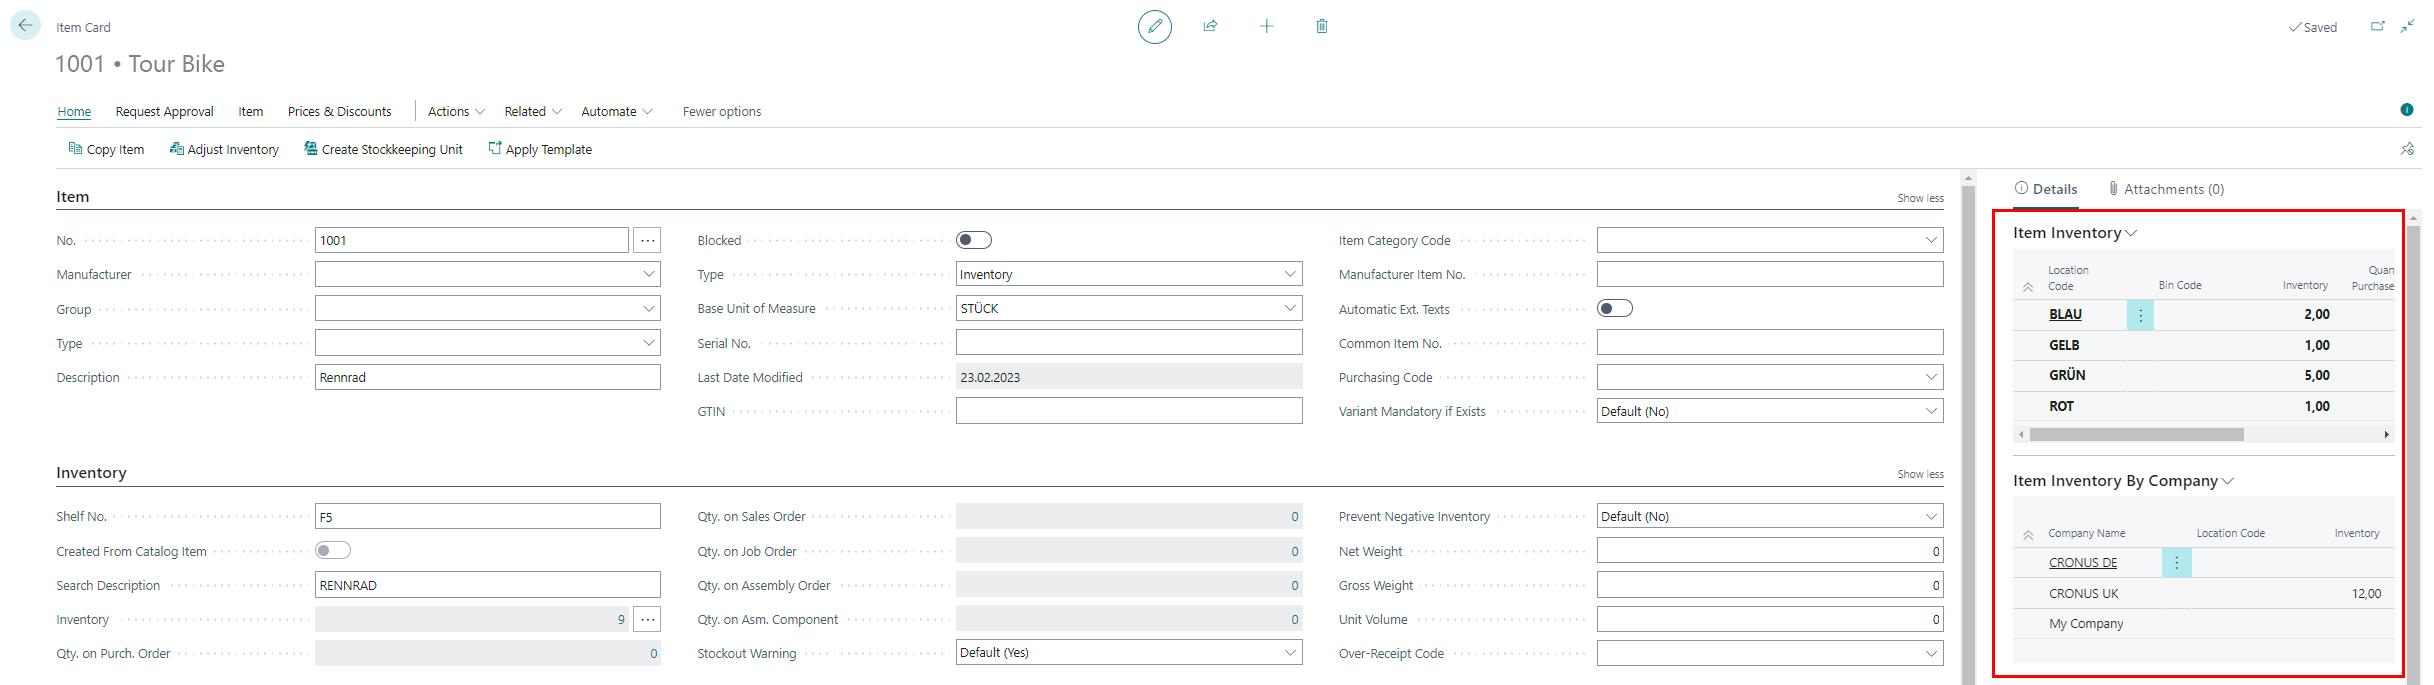Open the Prices & Discounts menu
The height and width of the screenshot is (685, 2434).
(339, 111)
